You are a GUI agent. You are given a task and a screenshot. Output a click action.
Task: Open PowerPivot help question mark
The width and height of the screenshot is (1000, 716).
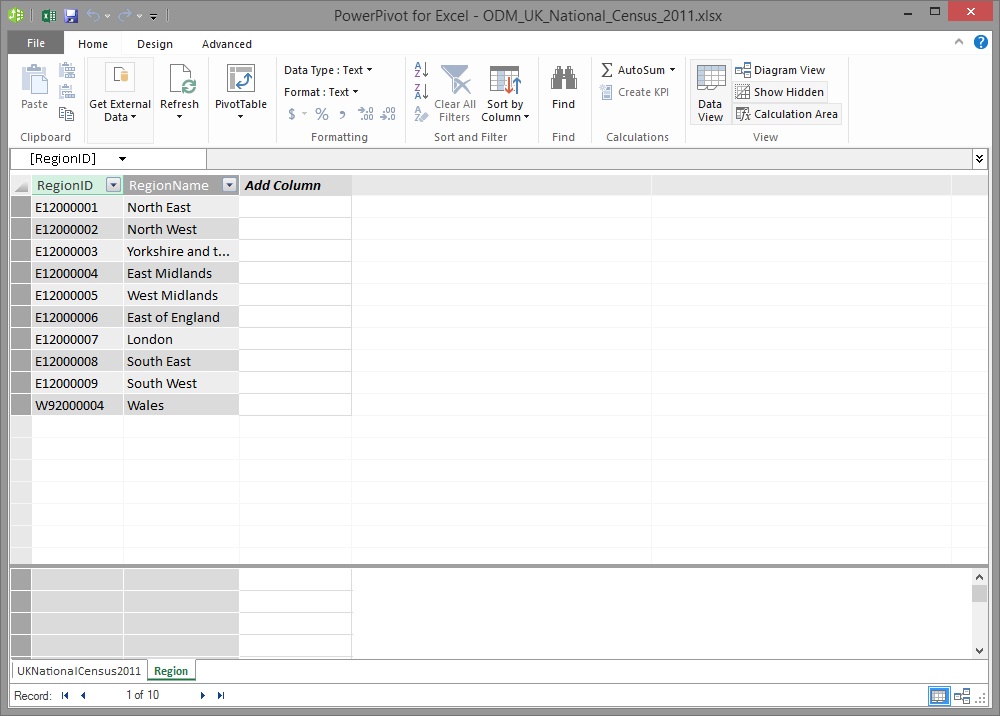pyautogui.click(x=981, y=42)
